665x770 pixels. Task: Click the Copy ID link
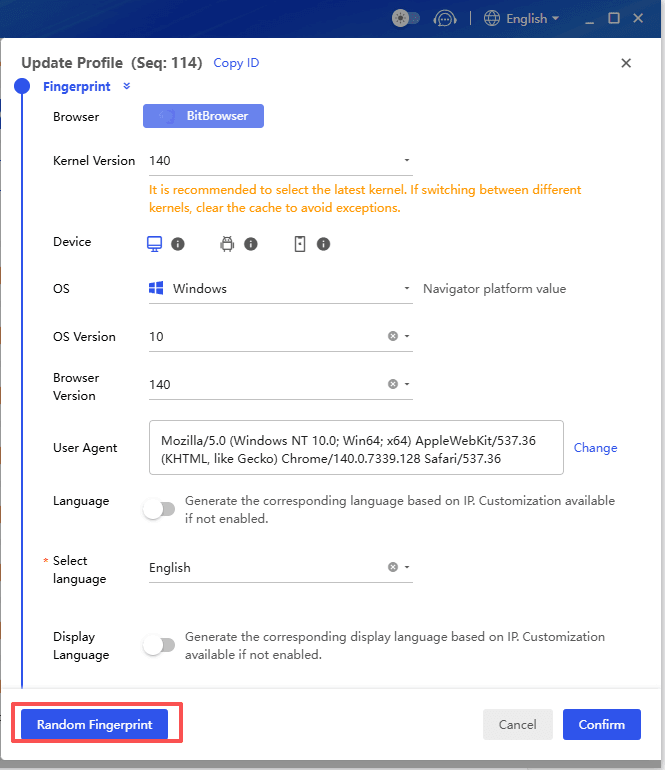pyautogui.click(x=236, y=63)
